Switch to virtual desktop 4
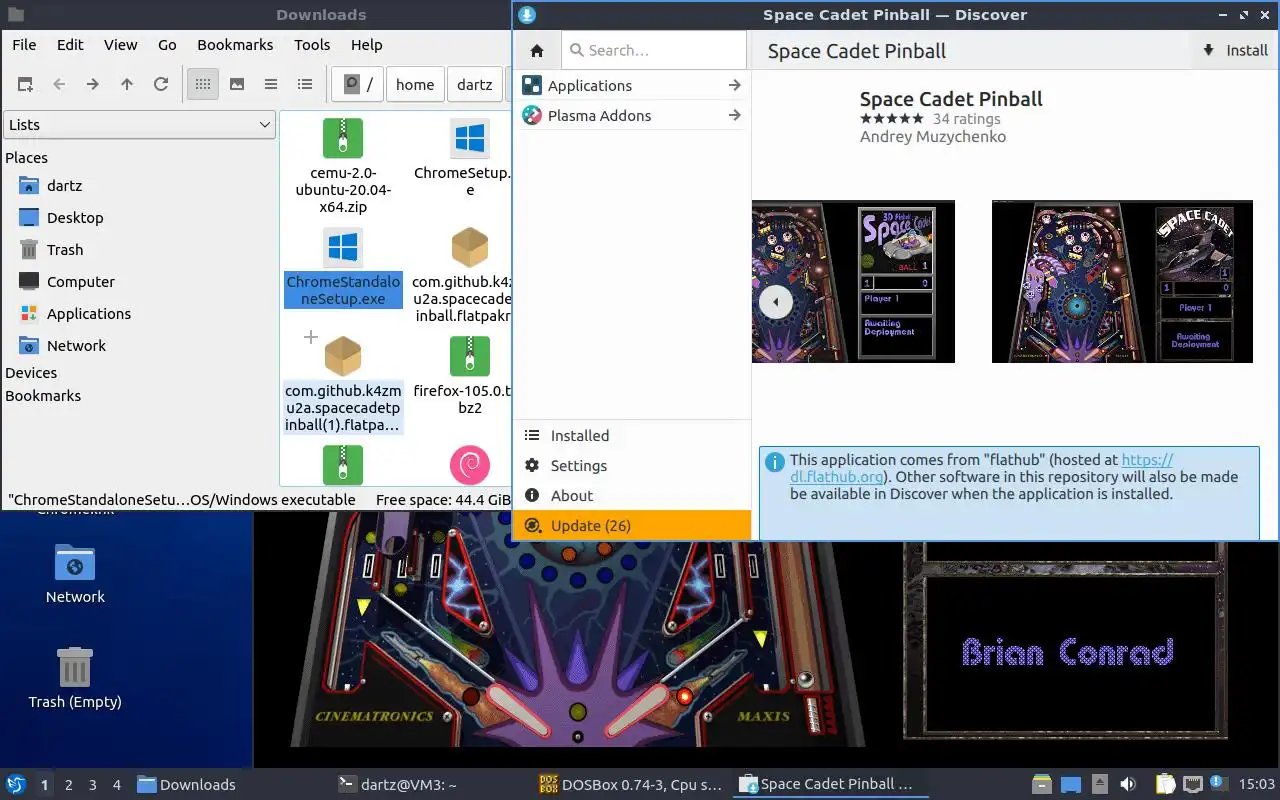 117,785
